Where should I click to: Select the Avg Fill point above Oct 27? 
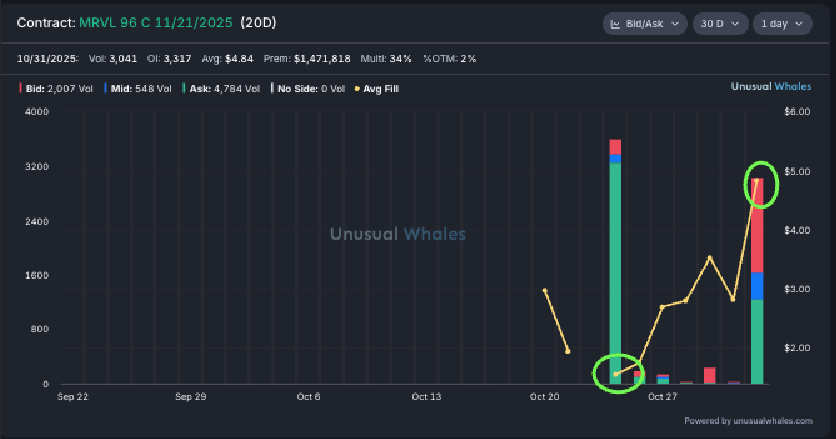pos(662,307)
